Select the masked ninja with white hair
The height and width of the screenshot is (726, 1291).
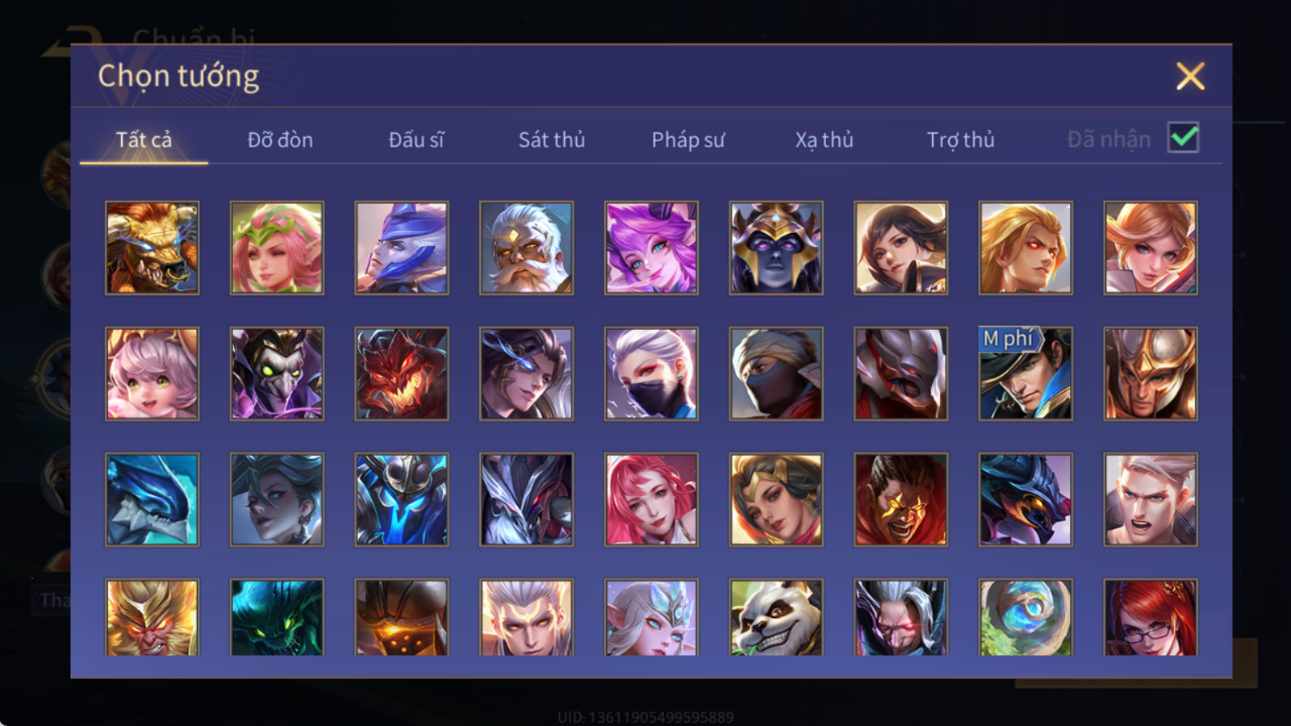point(651,373)
